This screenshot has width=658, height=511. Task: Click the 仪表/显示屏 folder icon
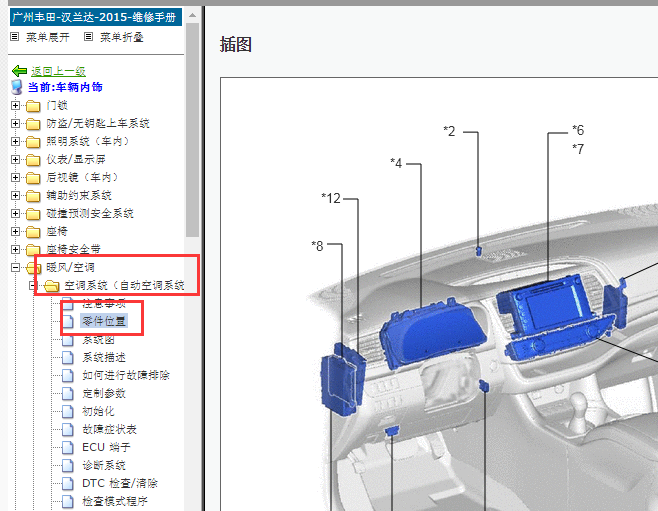click(33, 160)
